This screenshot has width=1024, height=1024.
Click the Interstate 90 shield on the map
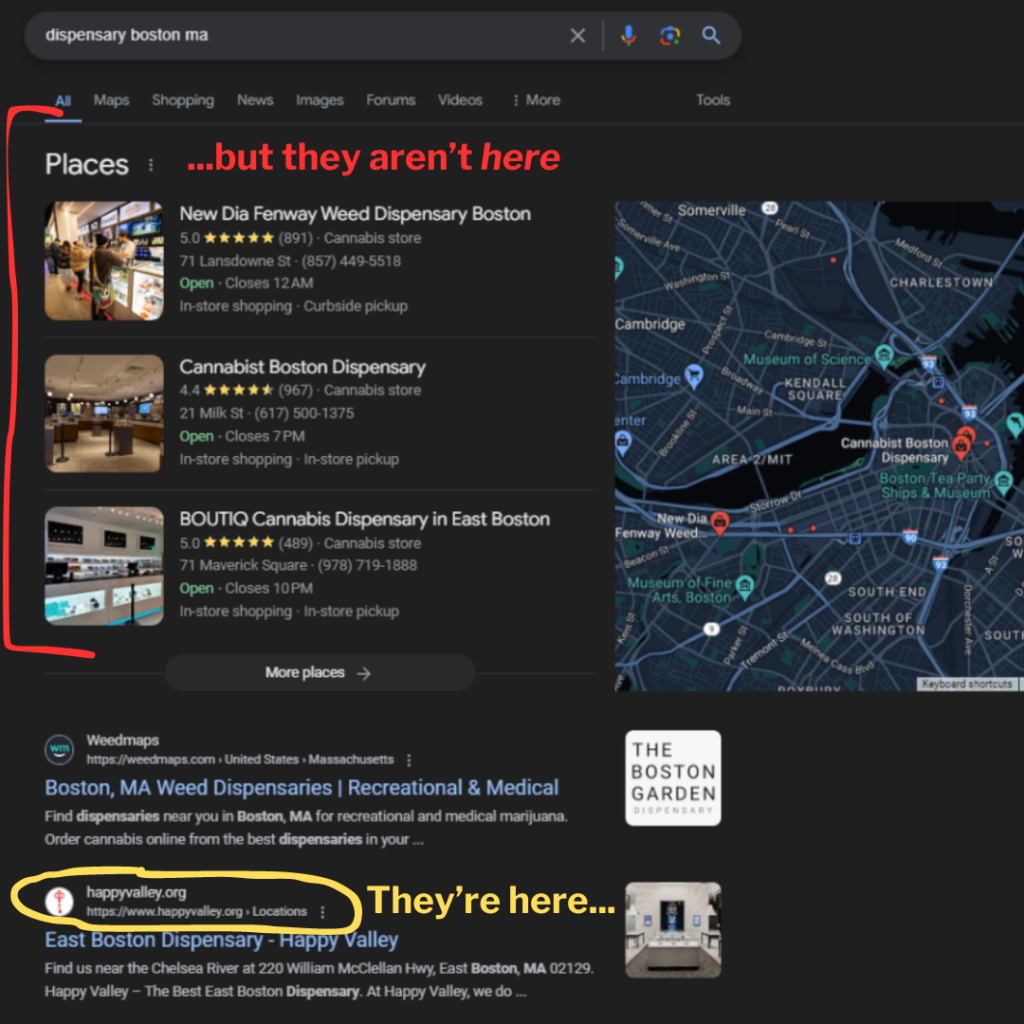pos(910,537)
